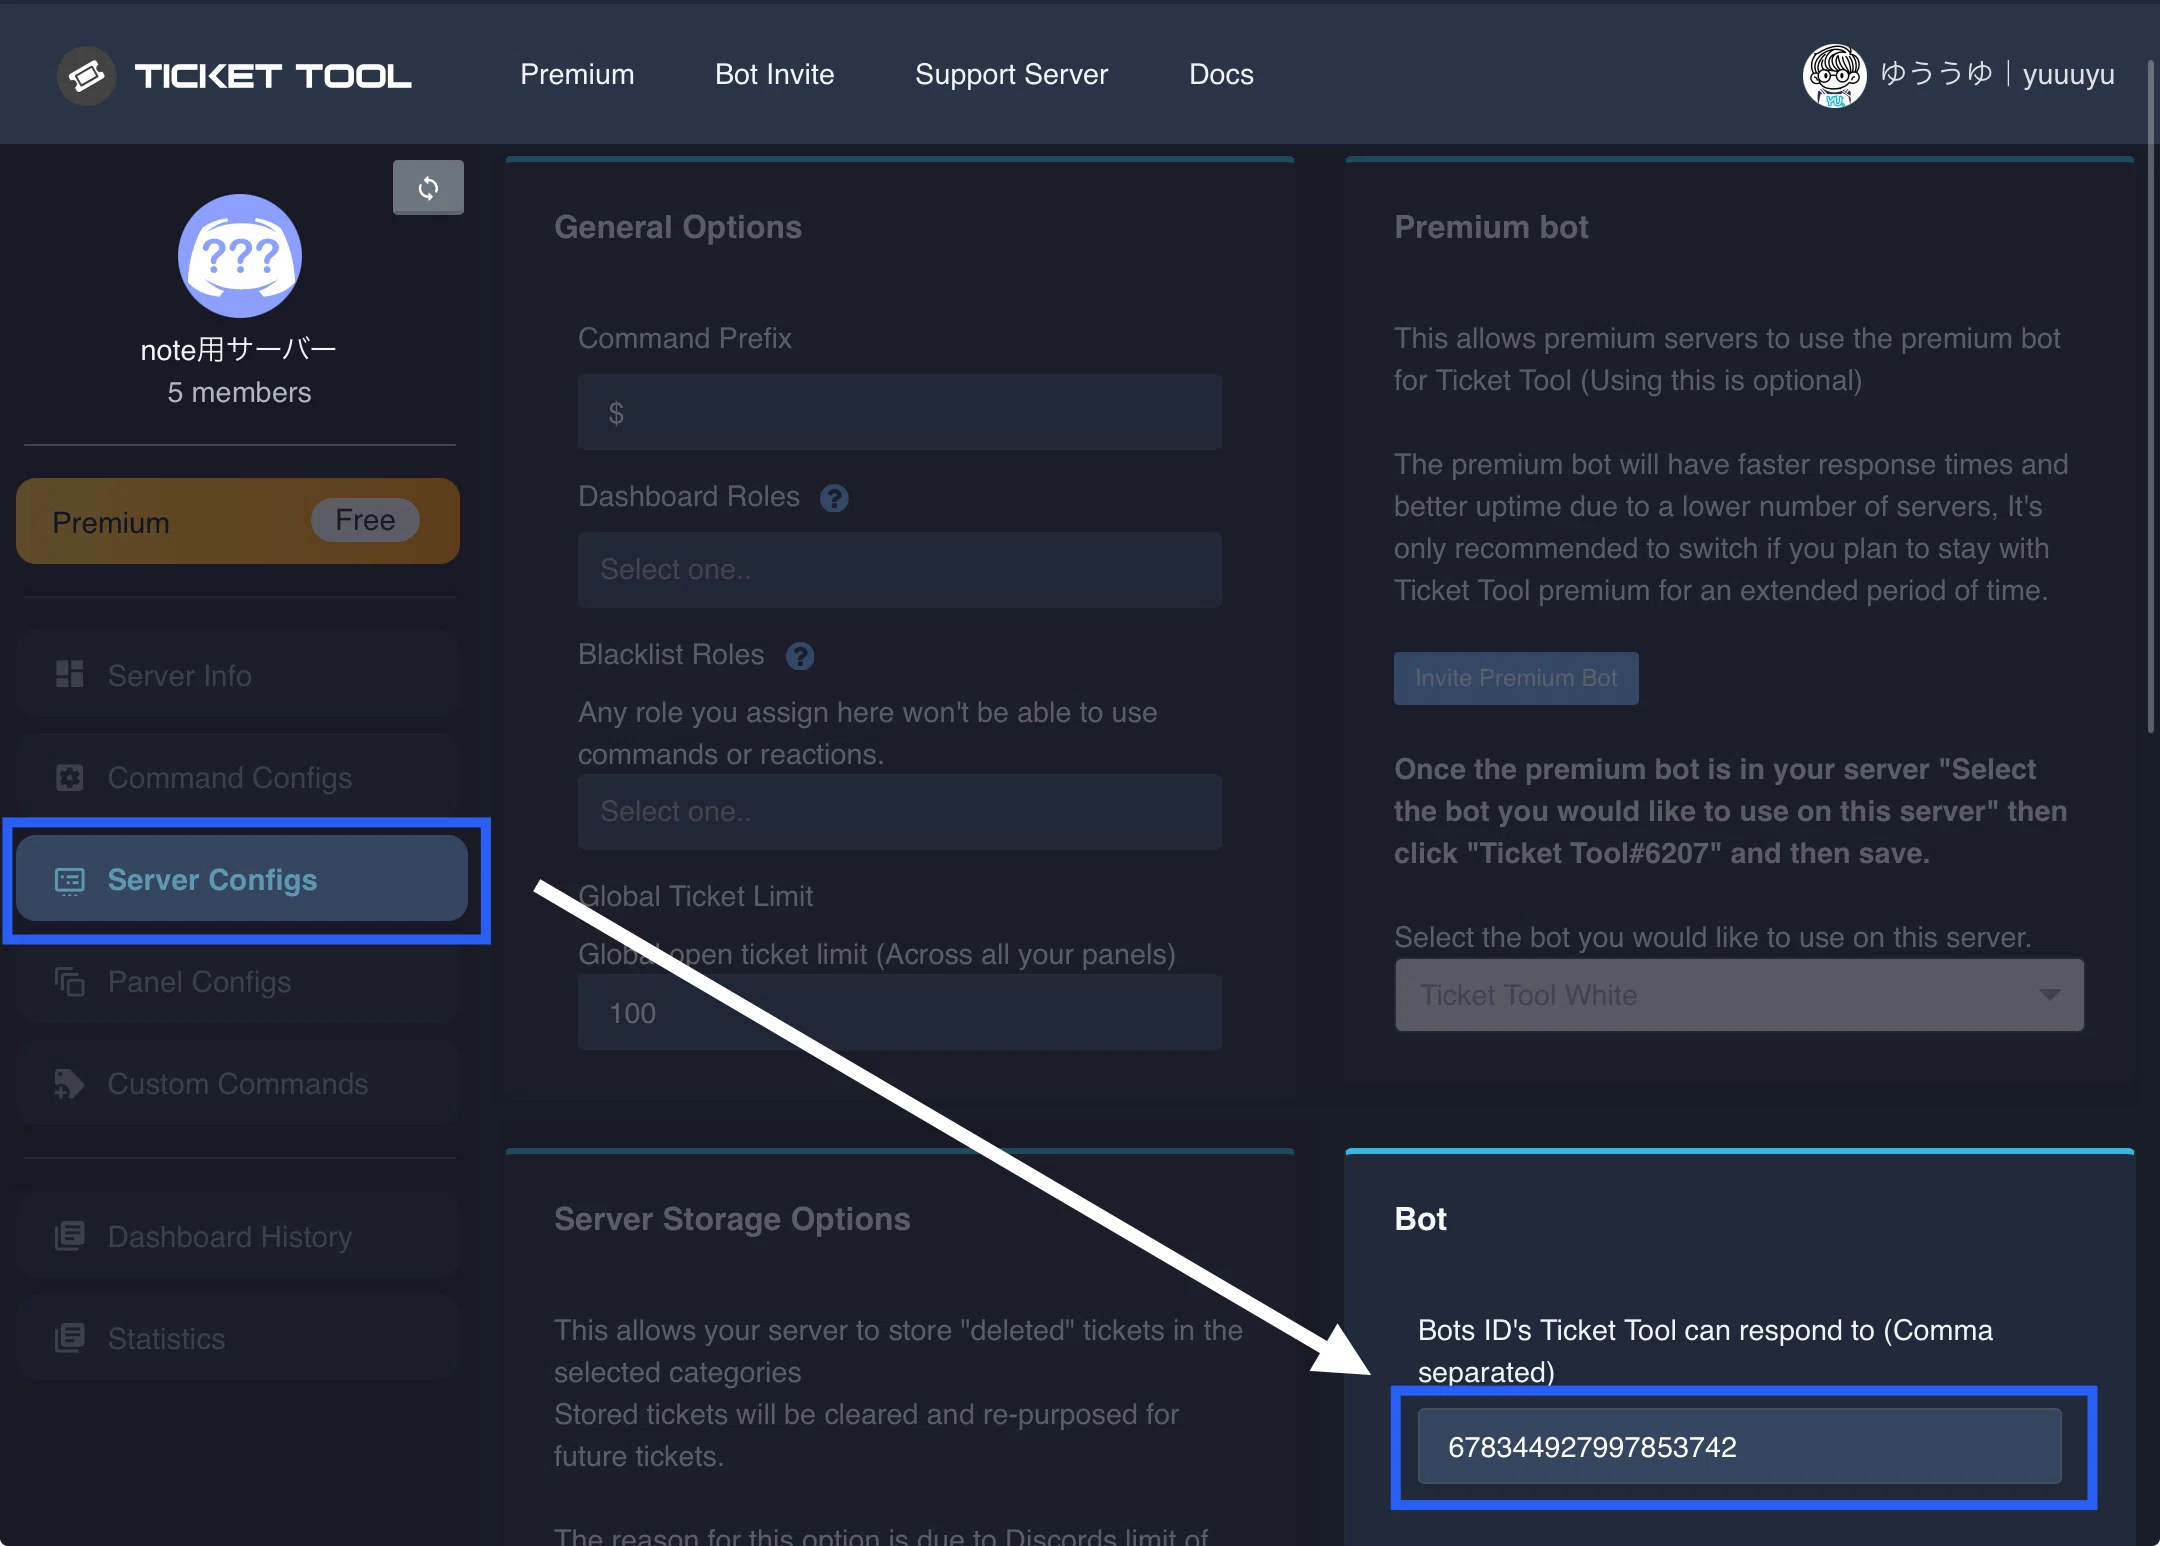This screenshot has width=2160, height=1546.
Task: Open the Support Server navigation link
Action: click(x=1011, y=74)
